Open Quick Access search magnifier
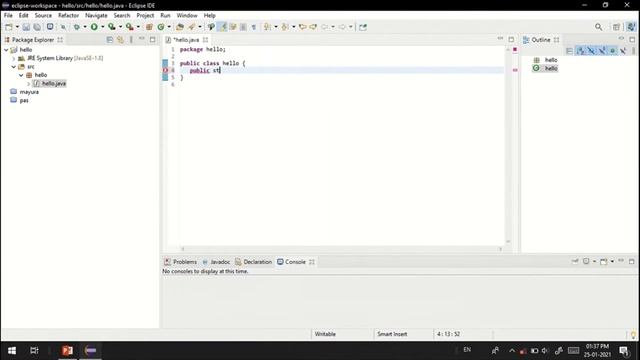Image resolution: width=640 pixels, height=360 pixels. pyautogui.click(x=598, y=27)
